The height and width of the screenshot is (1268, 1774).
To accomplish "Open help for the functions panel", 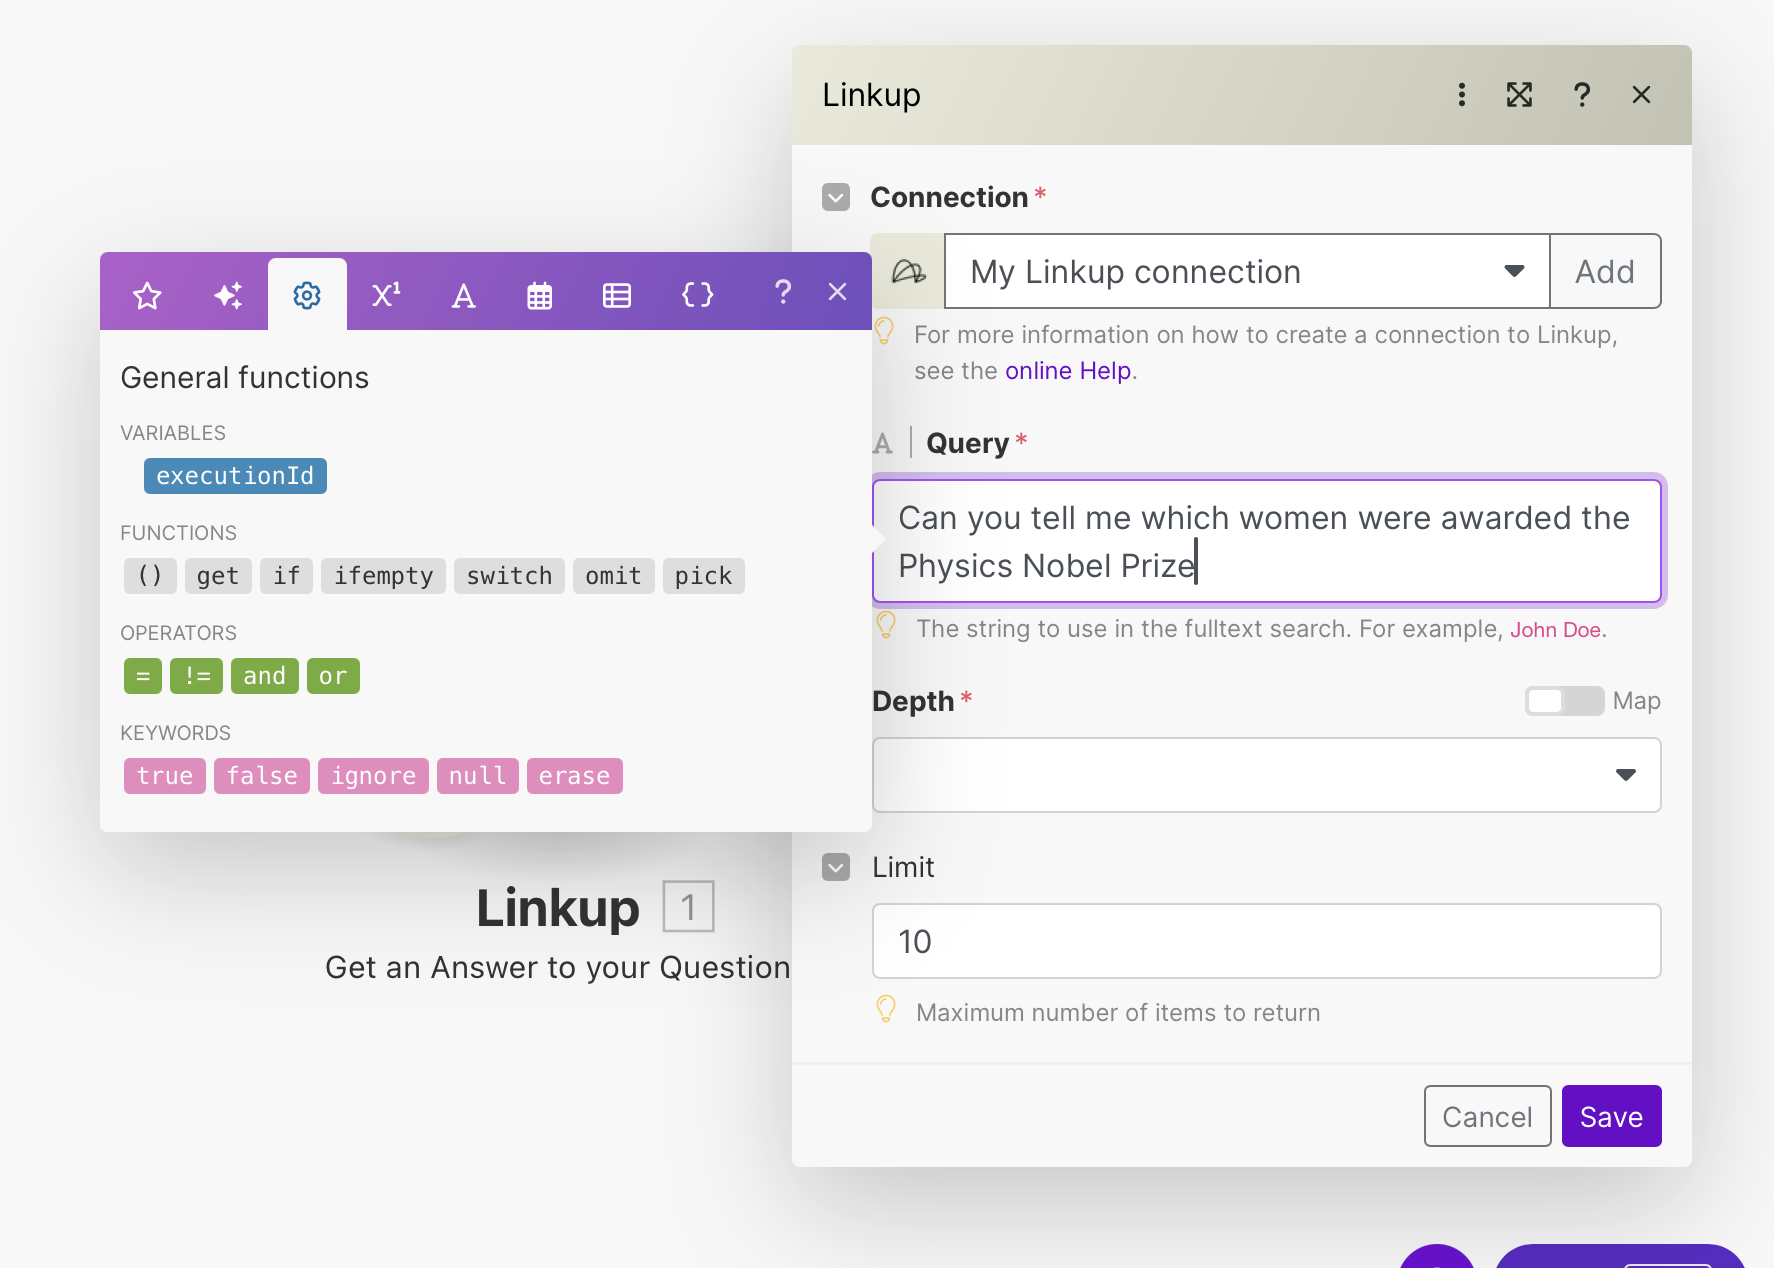I will [783, 292].
